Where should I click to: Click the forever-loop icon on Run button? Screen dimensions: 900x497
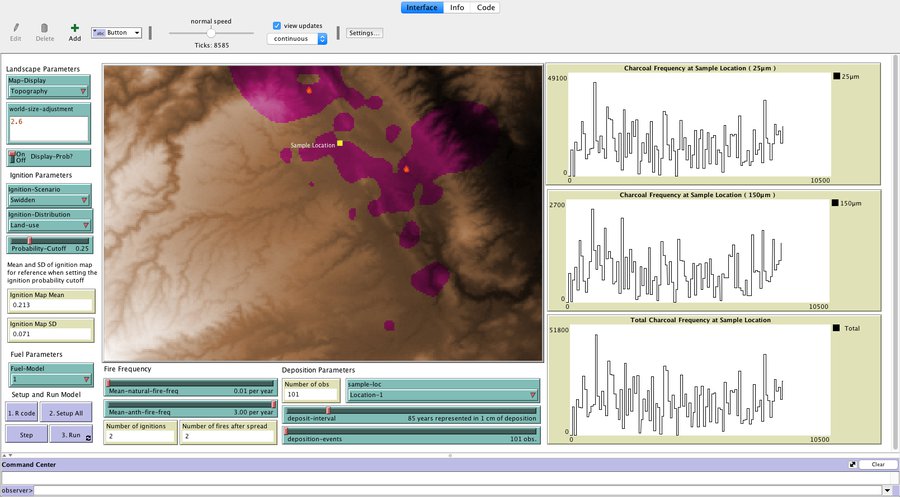pyautogui.click(x=88, y=438)
